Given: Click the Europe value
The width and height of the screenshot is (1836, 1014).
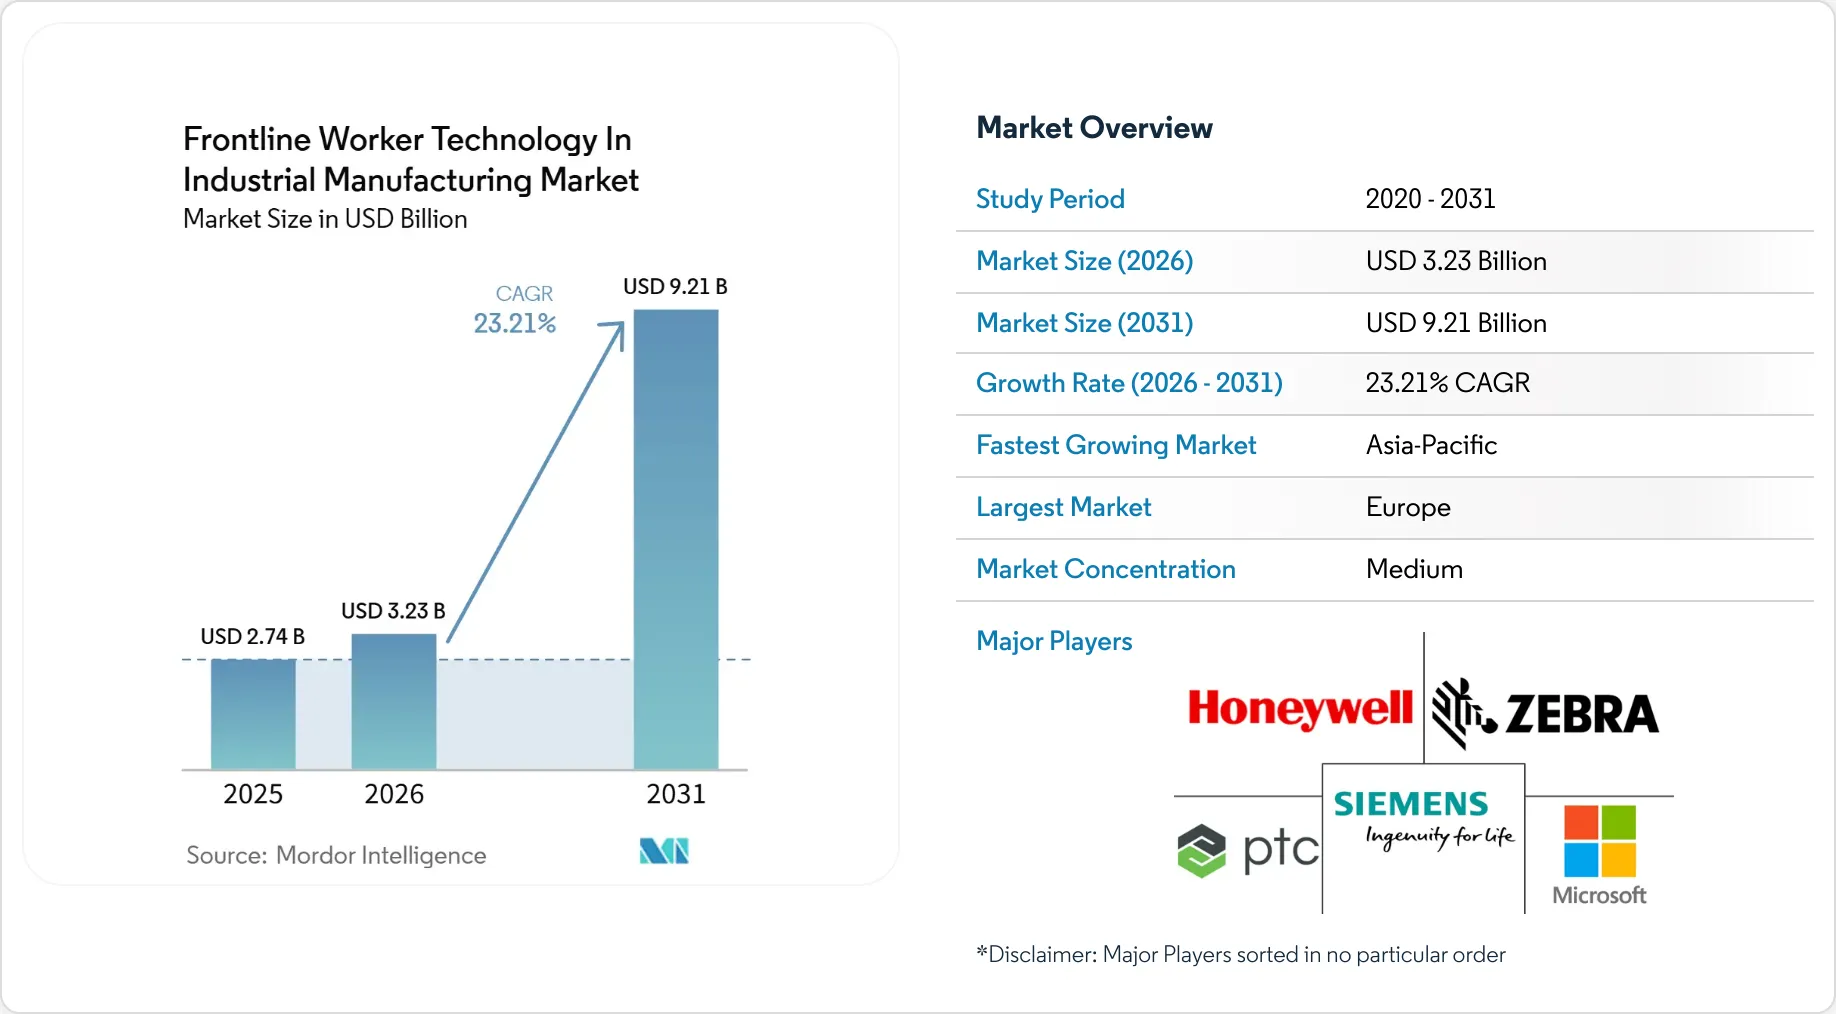Looking at the screenshot, I should point(1408,508).
